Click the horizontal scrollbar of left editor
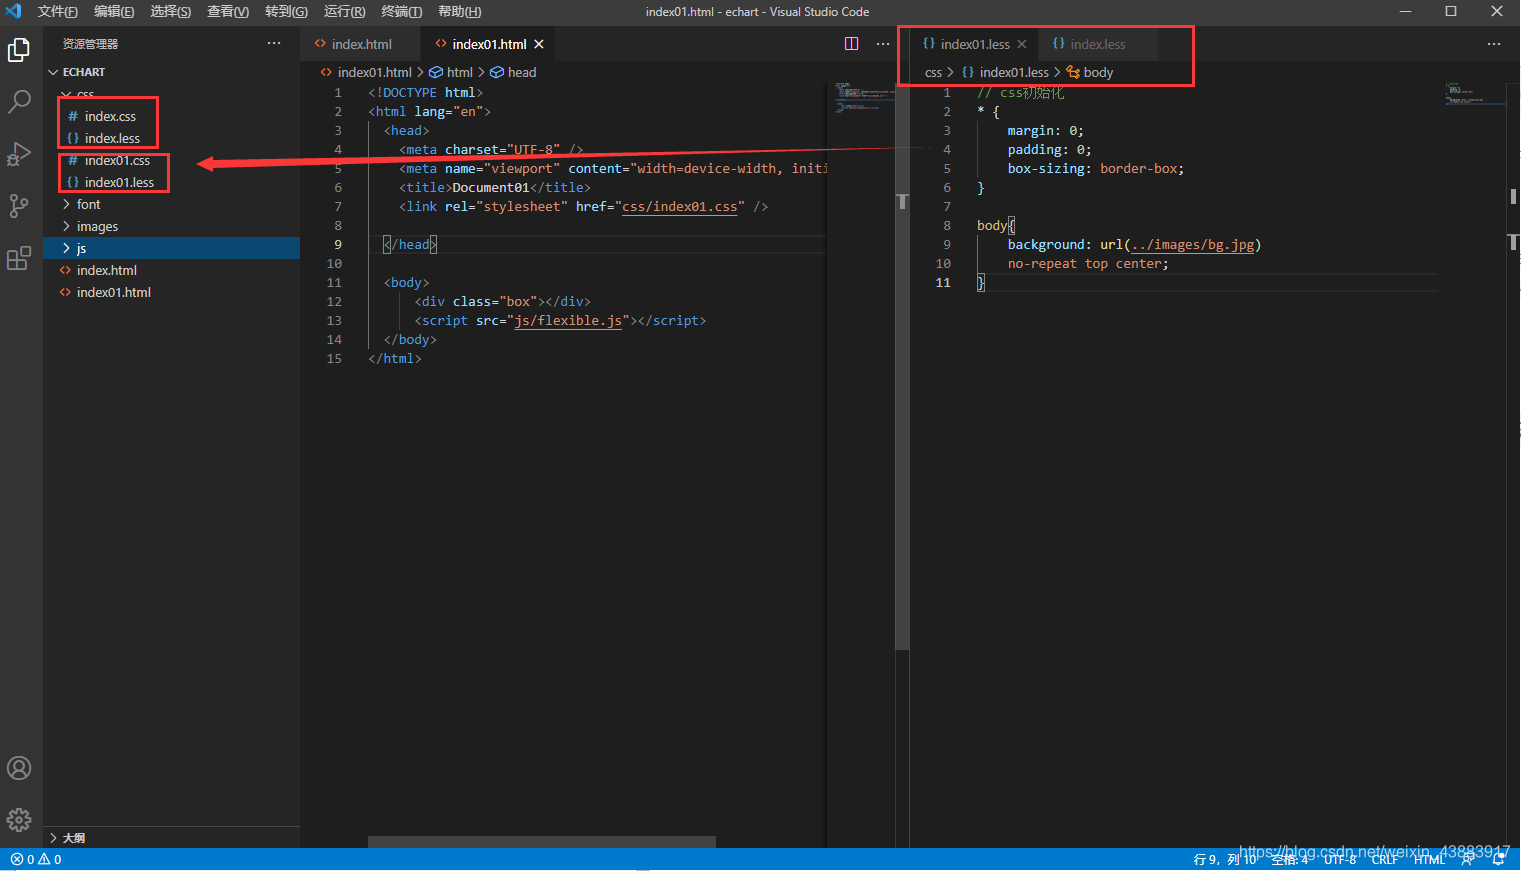1521x871 pixels. 542,842
